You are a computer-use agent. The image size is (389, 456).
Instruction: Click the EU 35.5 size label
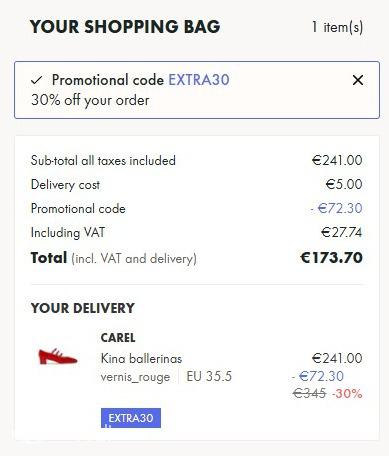[209, 376]
